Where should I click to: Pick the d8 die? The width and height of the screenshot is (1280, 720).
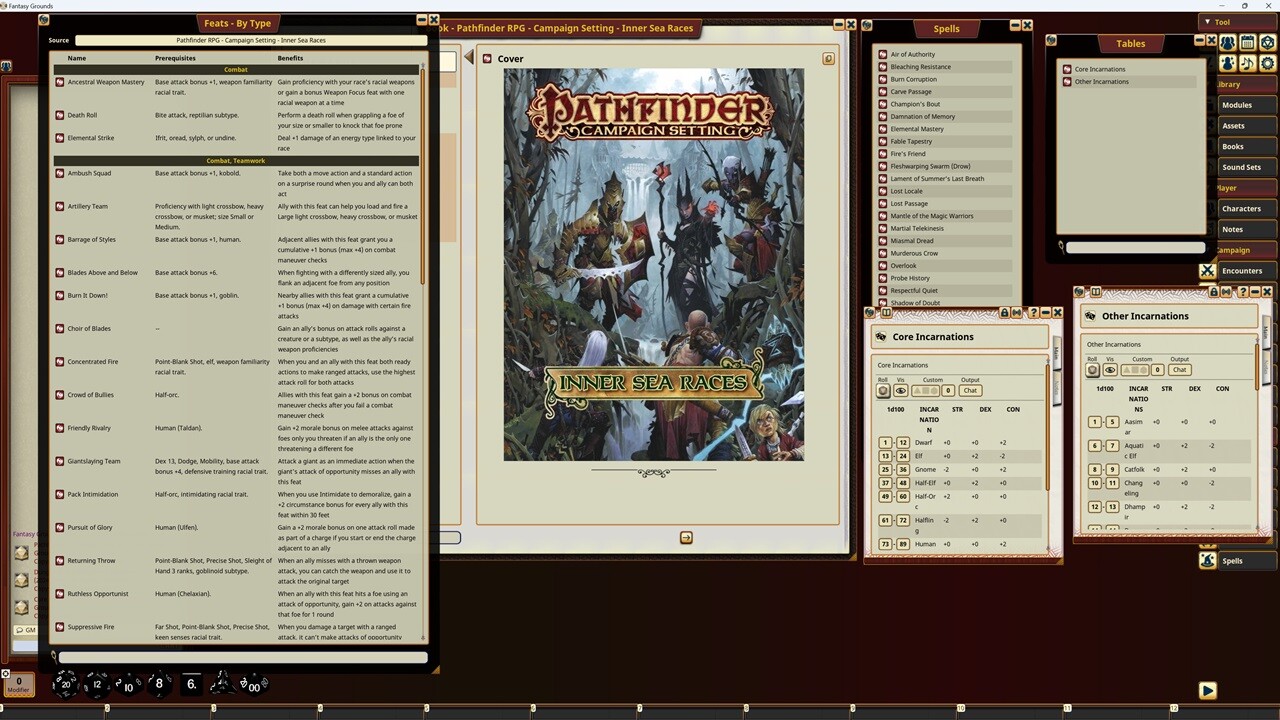tap(158, 684)
